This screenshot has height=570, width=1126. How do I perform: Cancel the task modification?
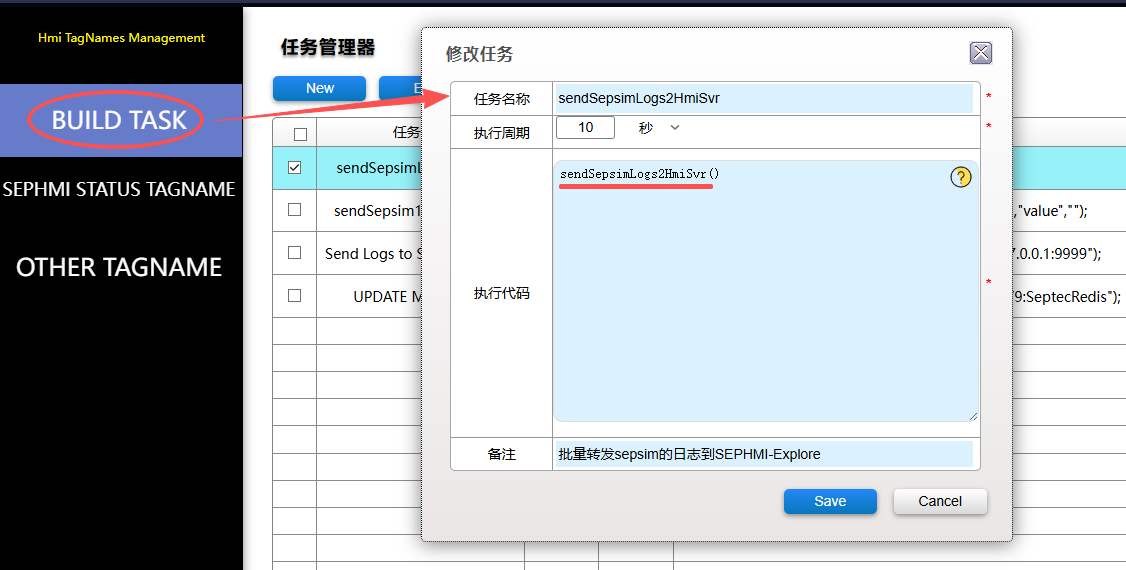939,501
